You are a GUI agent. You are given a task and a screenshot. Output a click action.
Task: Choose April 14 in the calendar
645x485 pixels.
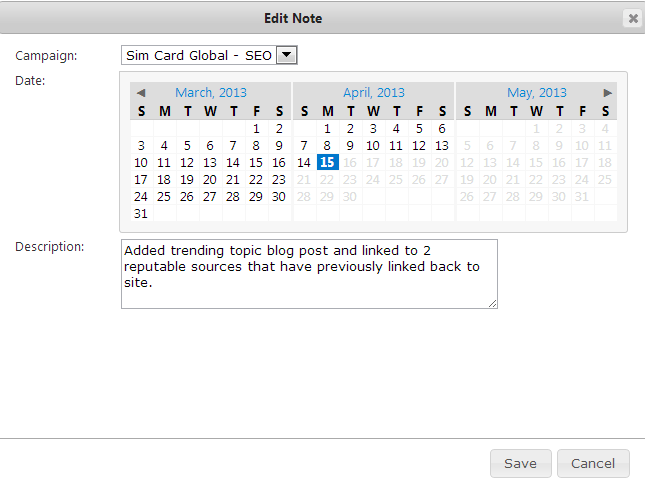pyautogui.click(x=304, y=163)
